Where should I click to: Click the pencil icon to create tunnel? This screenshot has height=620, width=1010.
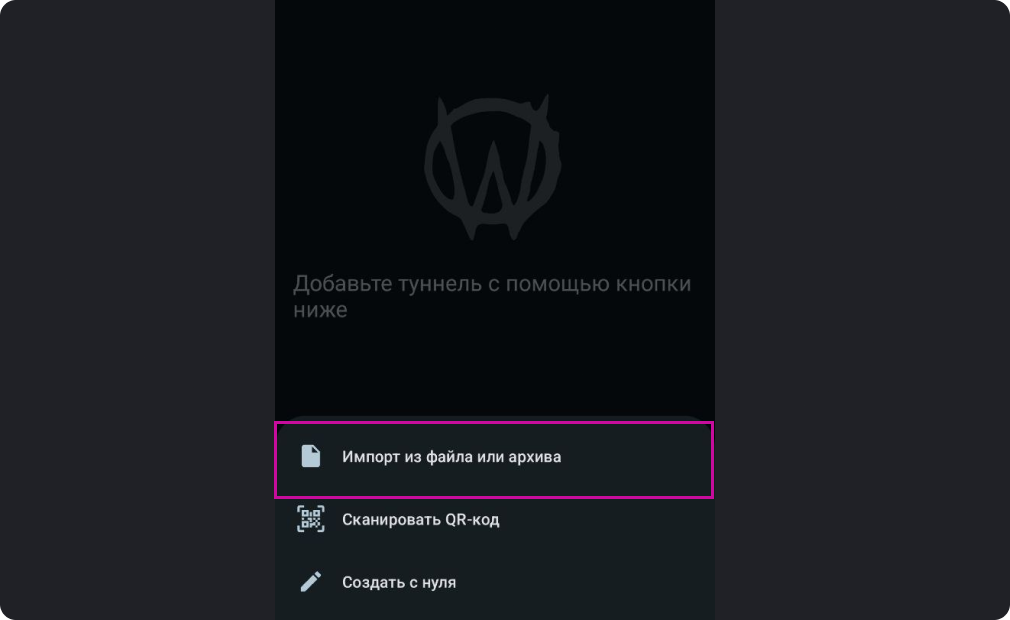click(310, 582)
